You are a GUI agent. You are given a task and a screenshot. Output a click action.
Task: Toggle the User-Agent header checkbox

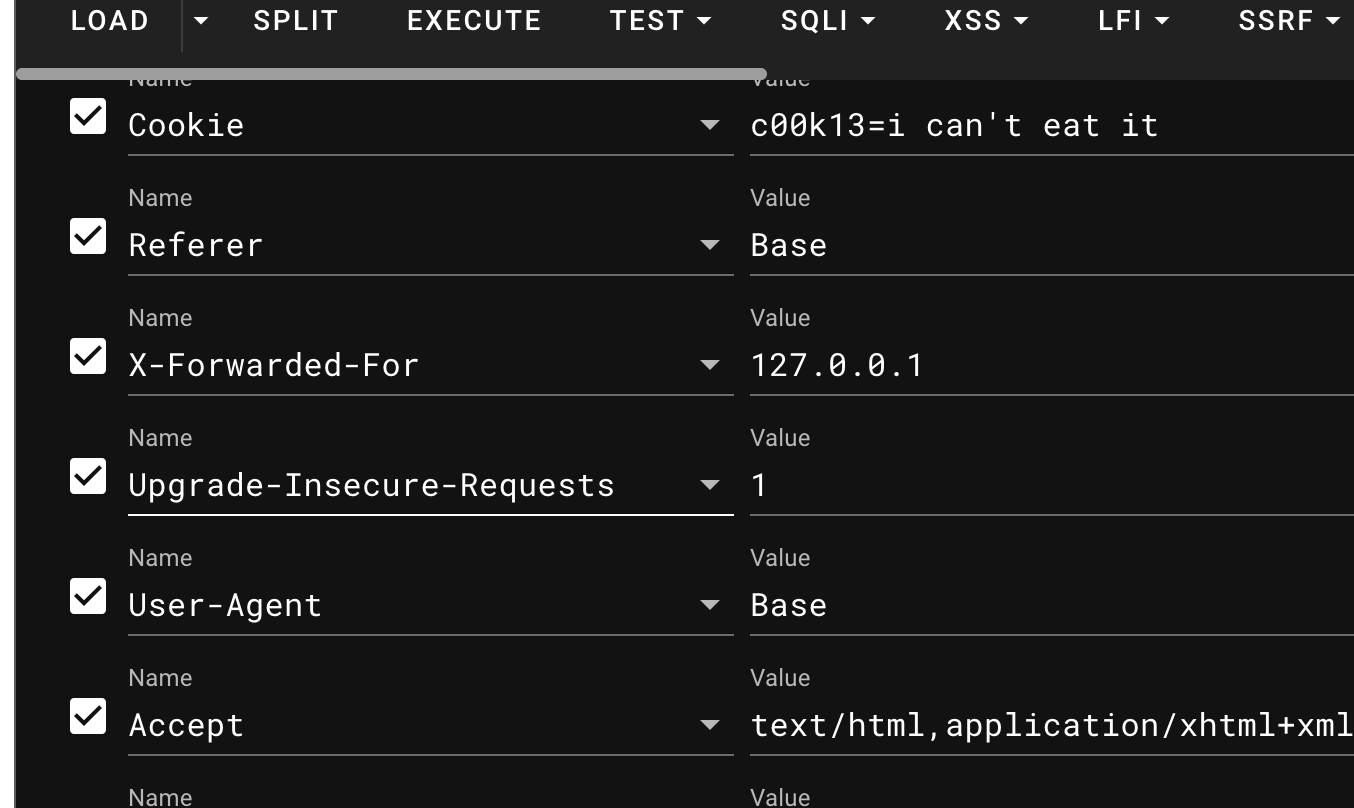[x=88, y=597]
